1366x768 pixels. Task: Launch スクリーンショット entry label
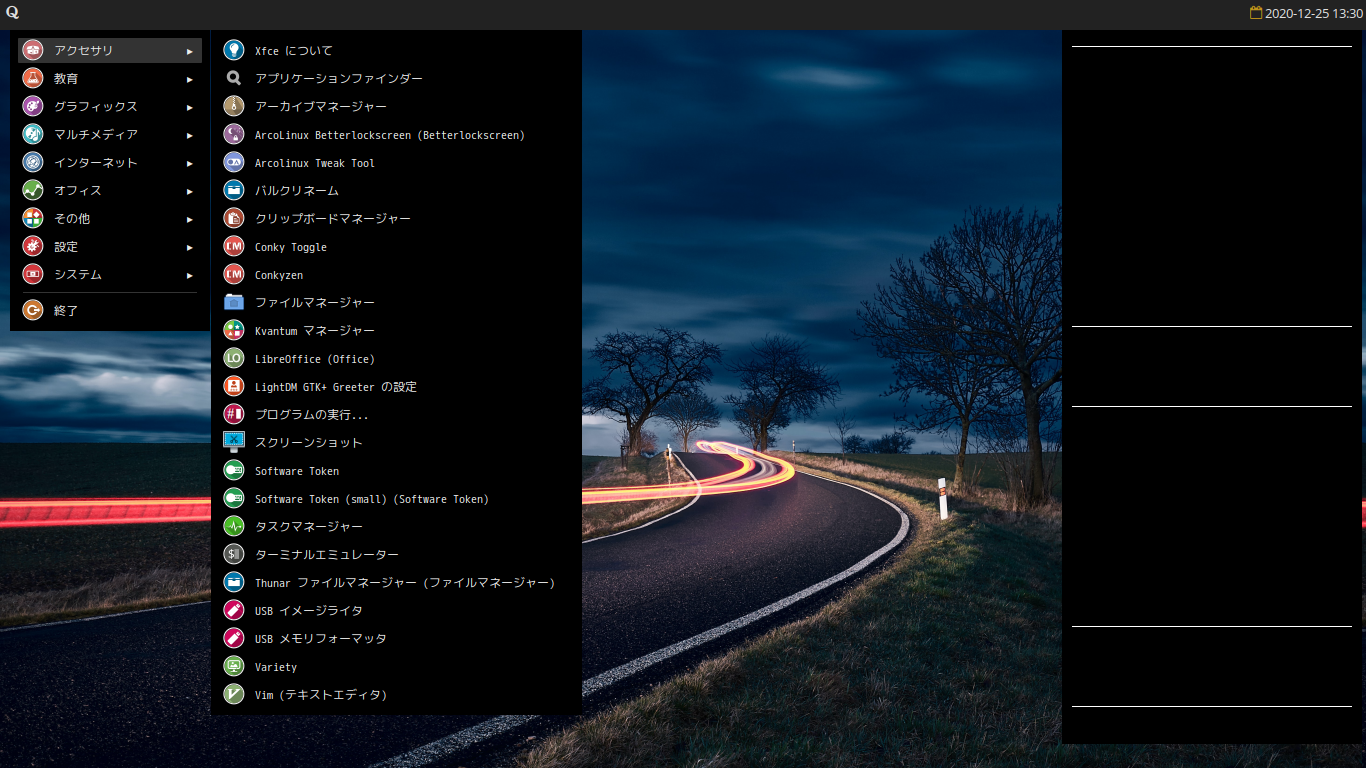point(309,443)
